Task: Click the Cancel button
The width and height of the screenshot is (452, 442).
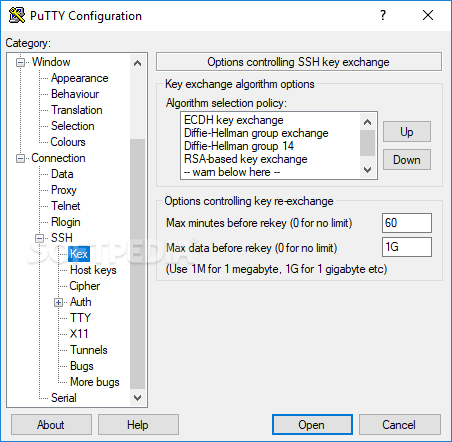Action: coord(399,425)
